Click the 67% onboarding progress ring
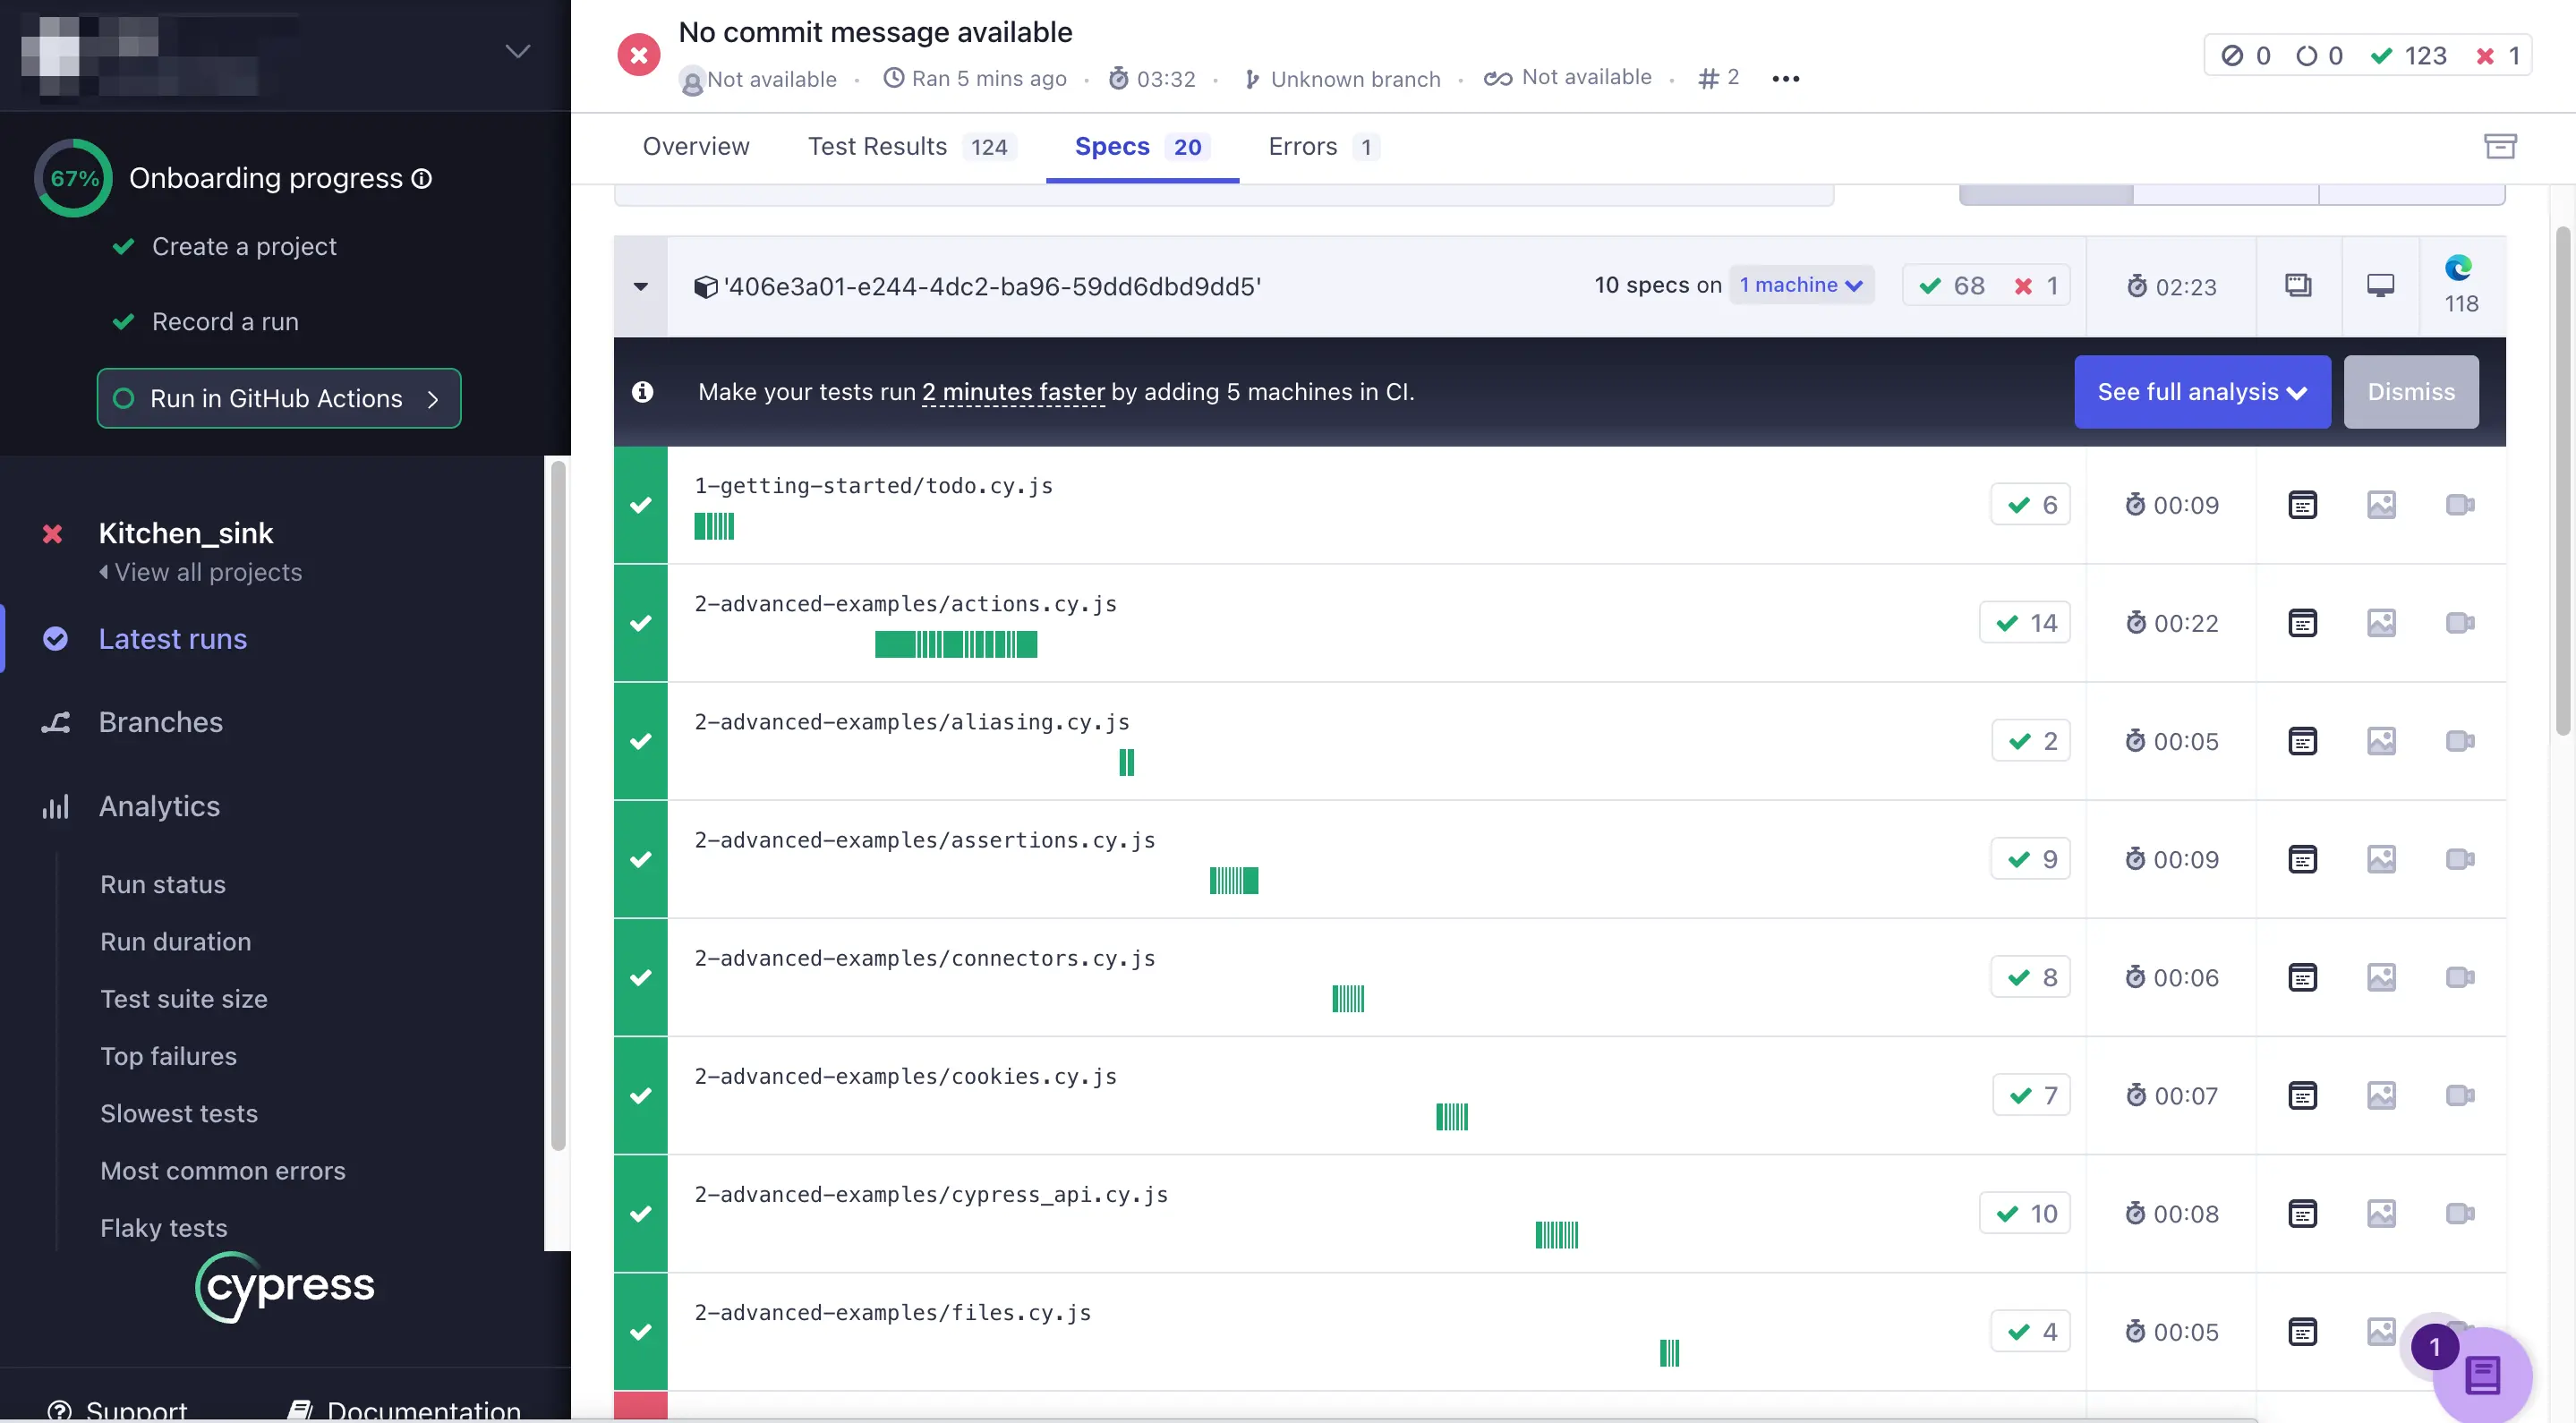Viewport: 2576px width, 1423px height. (74, 178)
